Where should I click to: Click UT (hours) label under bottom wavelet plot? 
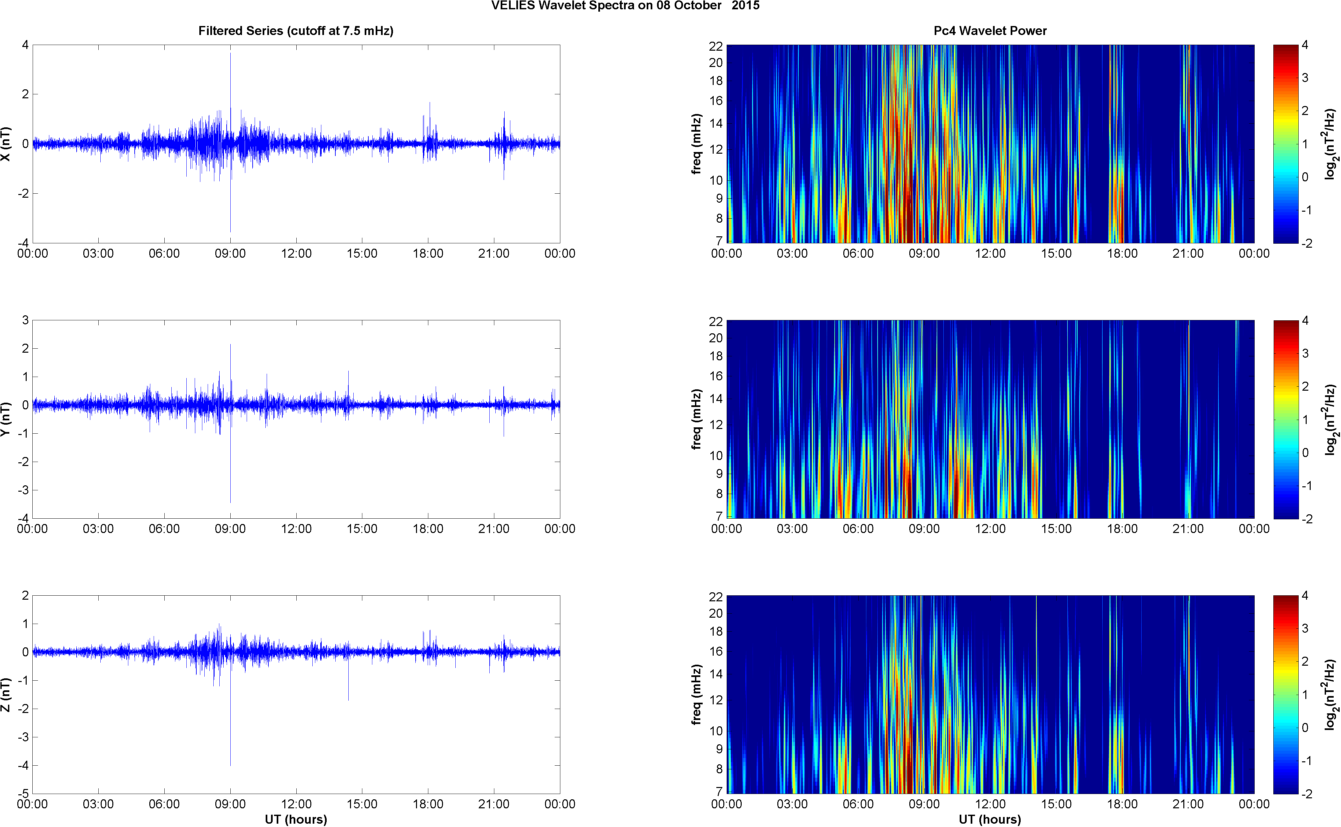[990, 819]
